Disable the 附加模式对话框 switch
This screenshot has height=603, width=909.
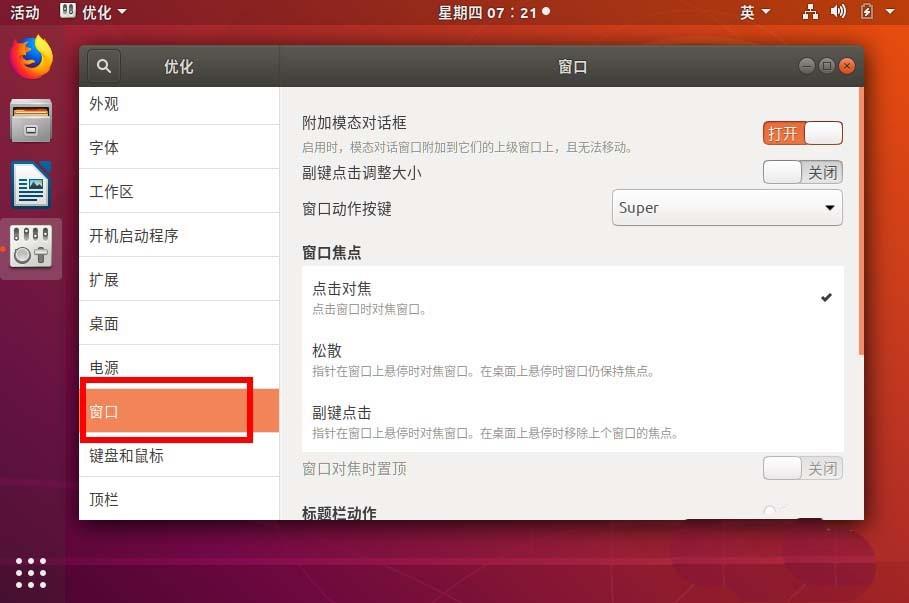[x=803, y=131]
